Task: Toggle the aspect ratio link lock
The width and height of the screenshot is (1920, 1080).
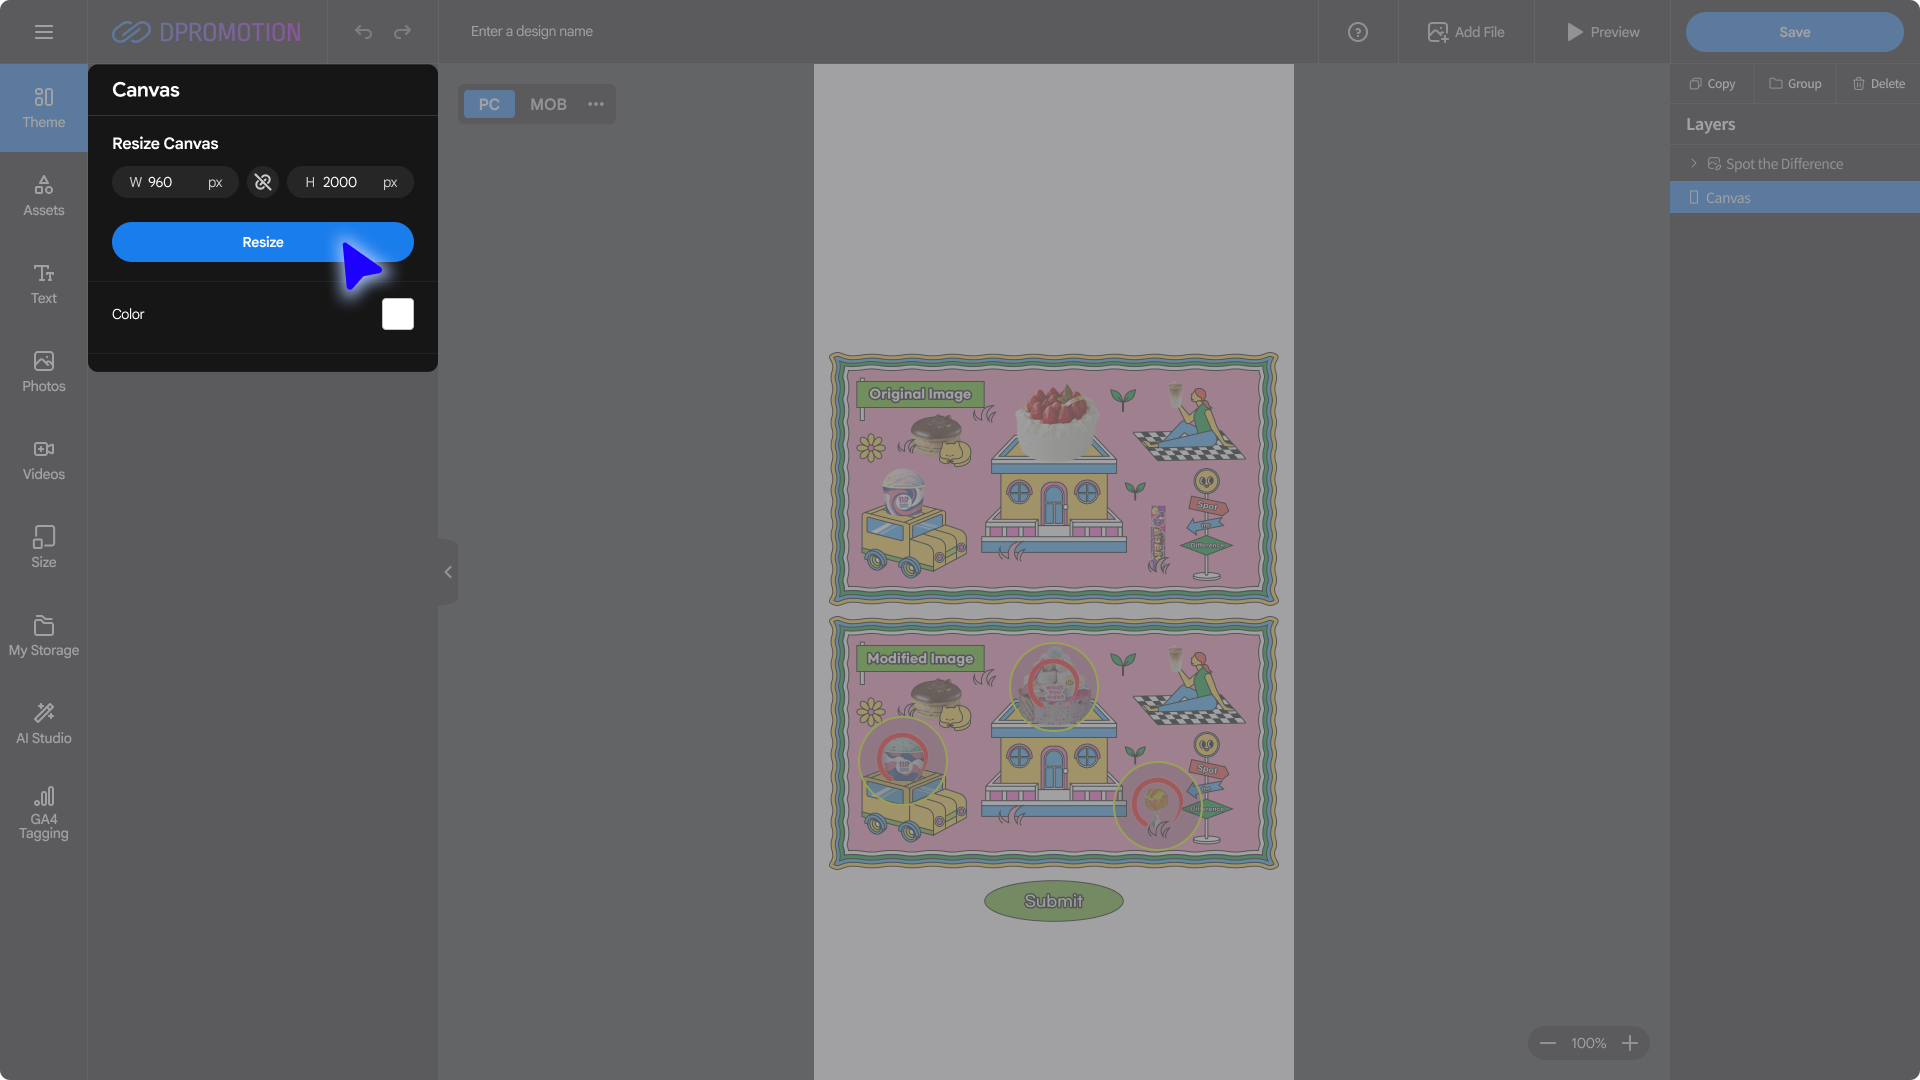Action: click(263, 182)
